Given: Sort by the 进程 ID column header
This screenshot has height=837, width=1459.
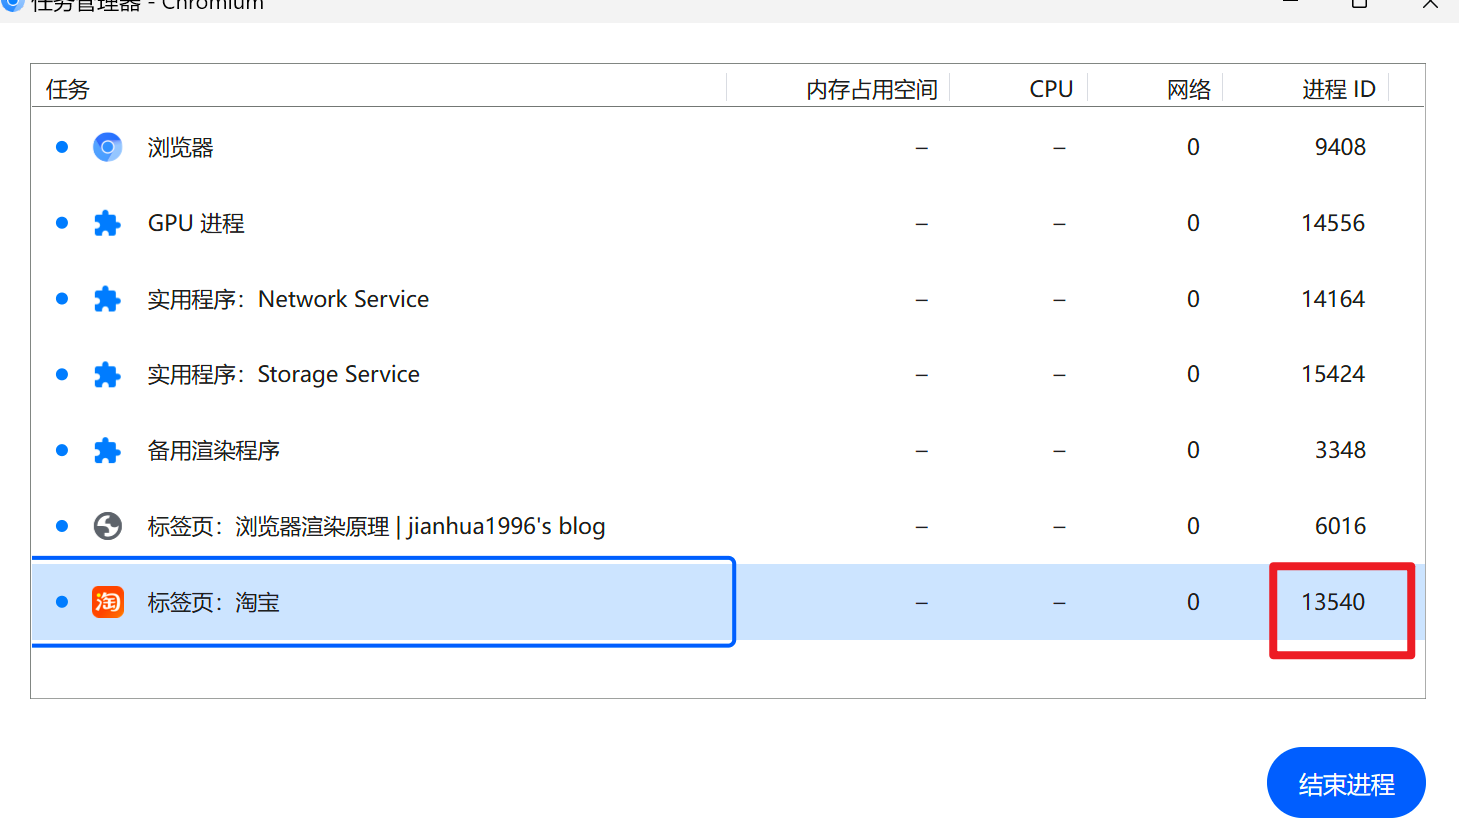Looking at the screenshot, I should tap(1338, 89).
